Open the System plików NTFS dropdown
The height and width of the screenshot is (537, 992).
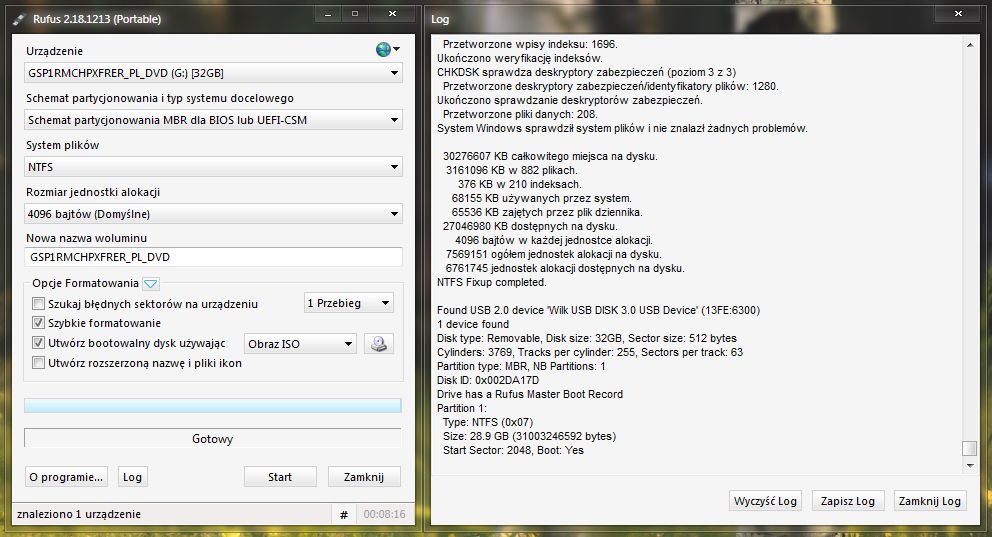point(213,167)
